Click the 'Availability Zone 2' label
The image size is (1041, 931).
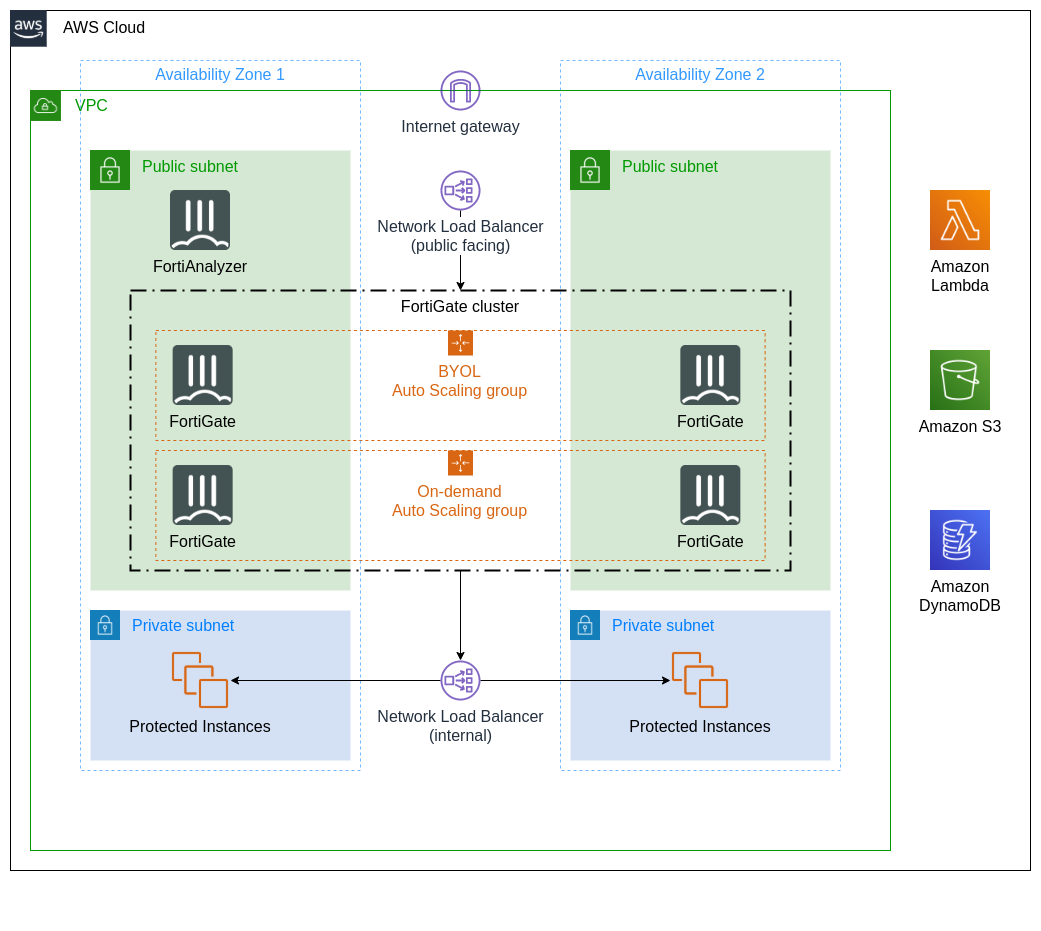[x=700, y=74]
